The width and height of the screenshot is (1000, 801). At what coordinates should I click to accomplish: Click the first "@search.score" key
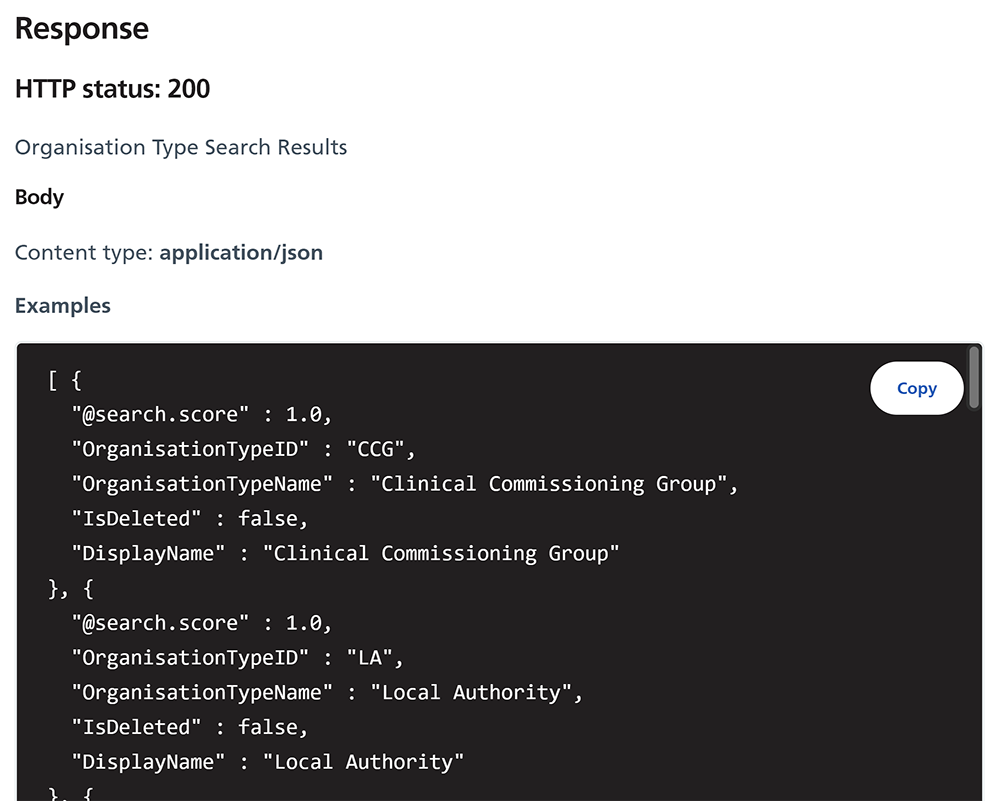pos(161,414)
